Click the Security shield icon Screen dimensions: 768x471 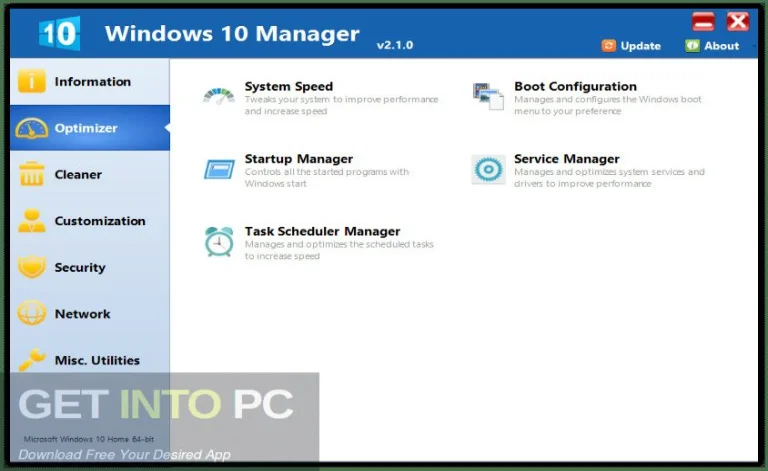[32, 267]
